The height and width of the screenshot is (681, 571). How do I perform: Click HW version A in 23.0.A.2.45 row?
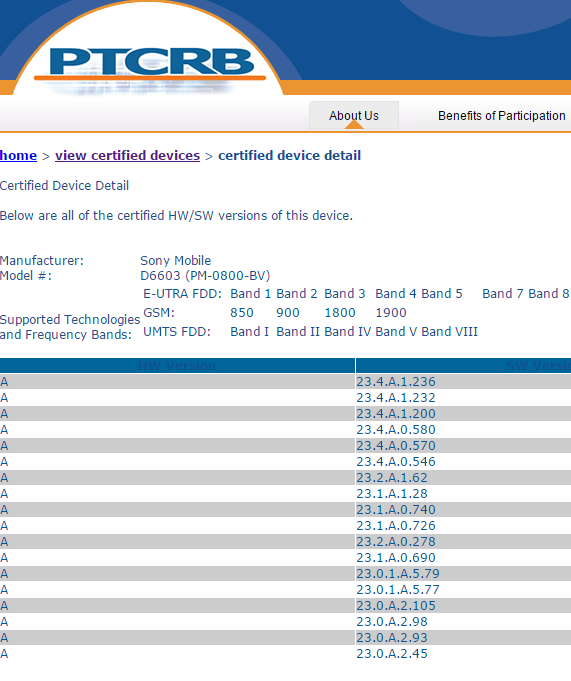click(4, 653)
